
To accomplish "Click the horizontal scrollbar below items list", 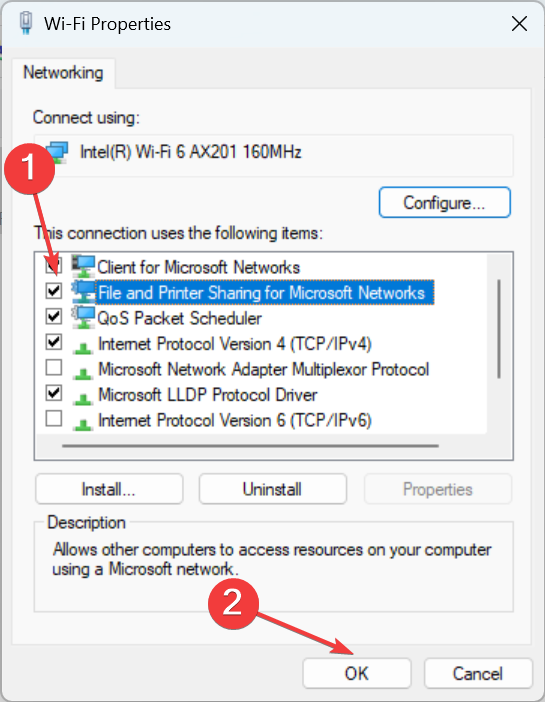I will (250, 446).
